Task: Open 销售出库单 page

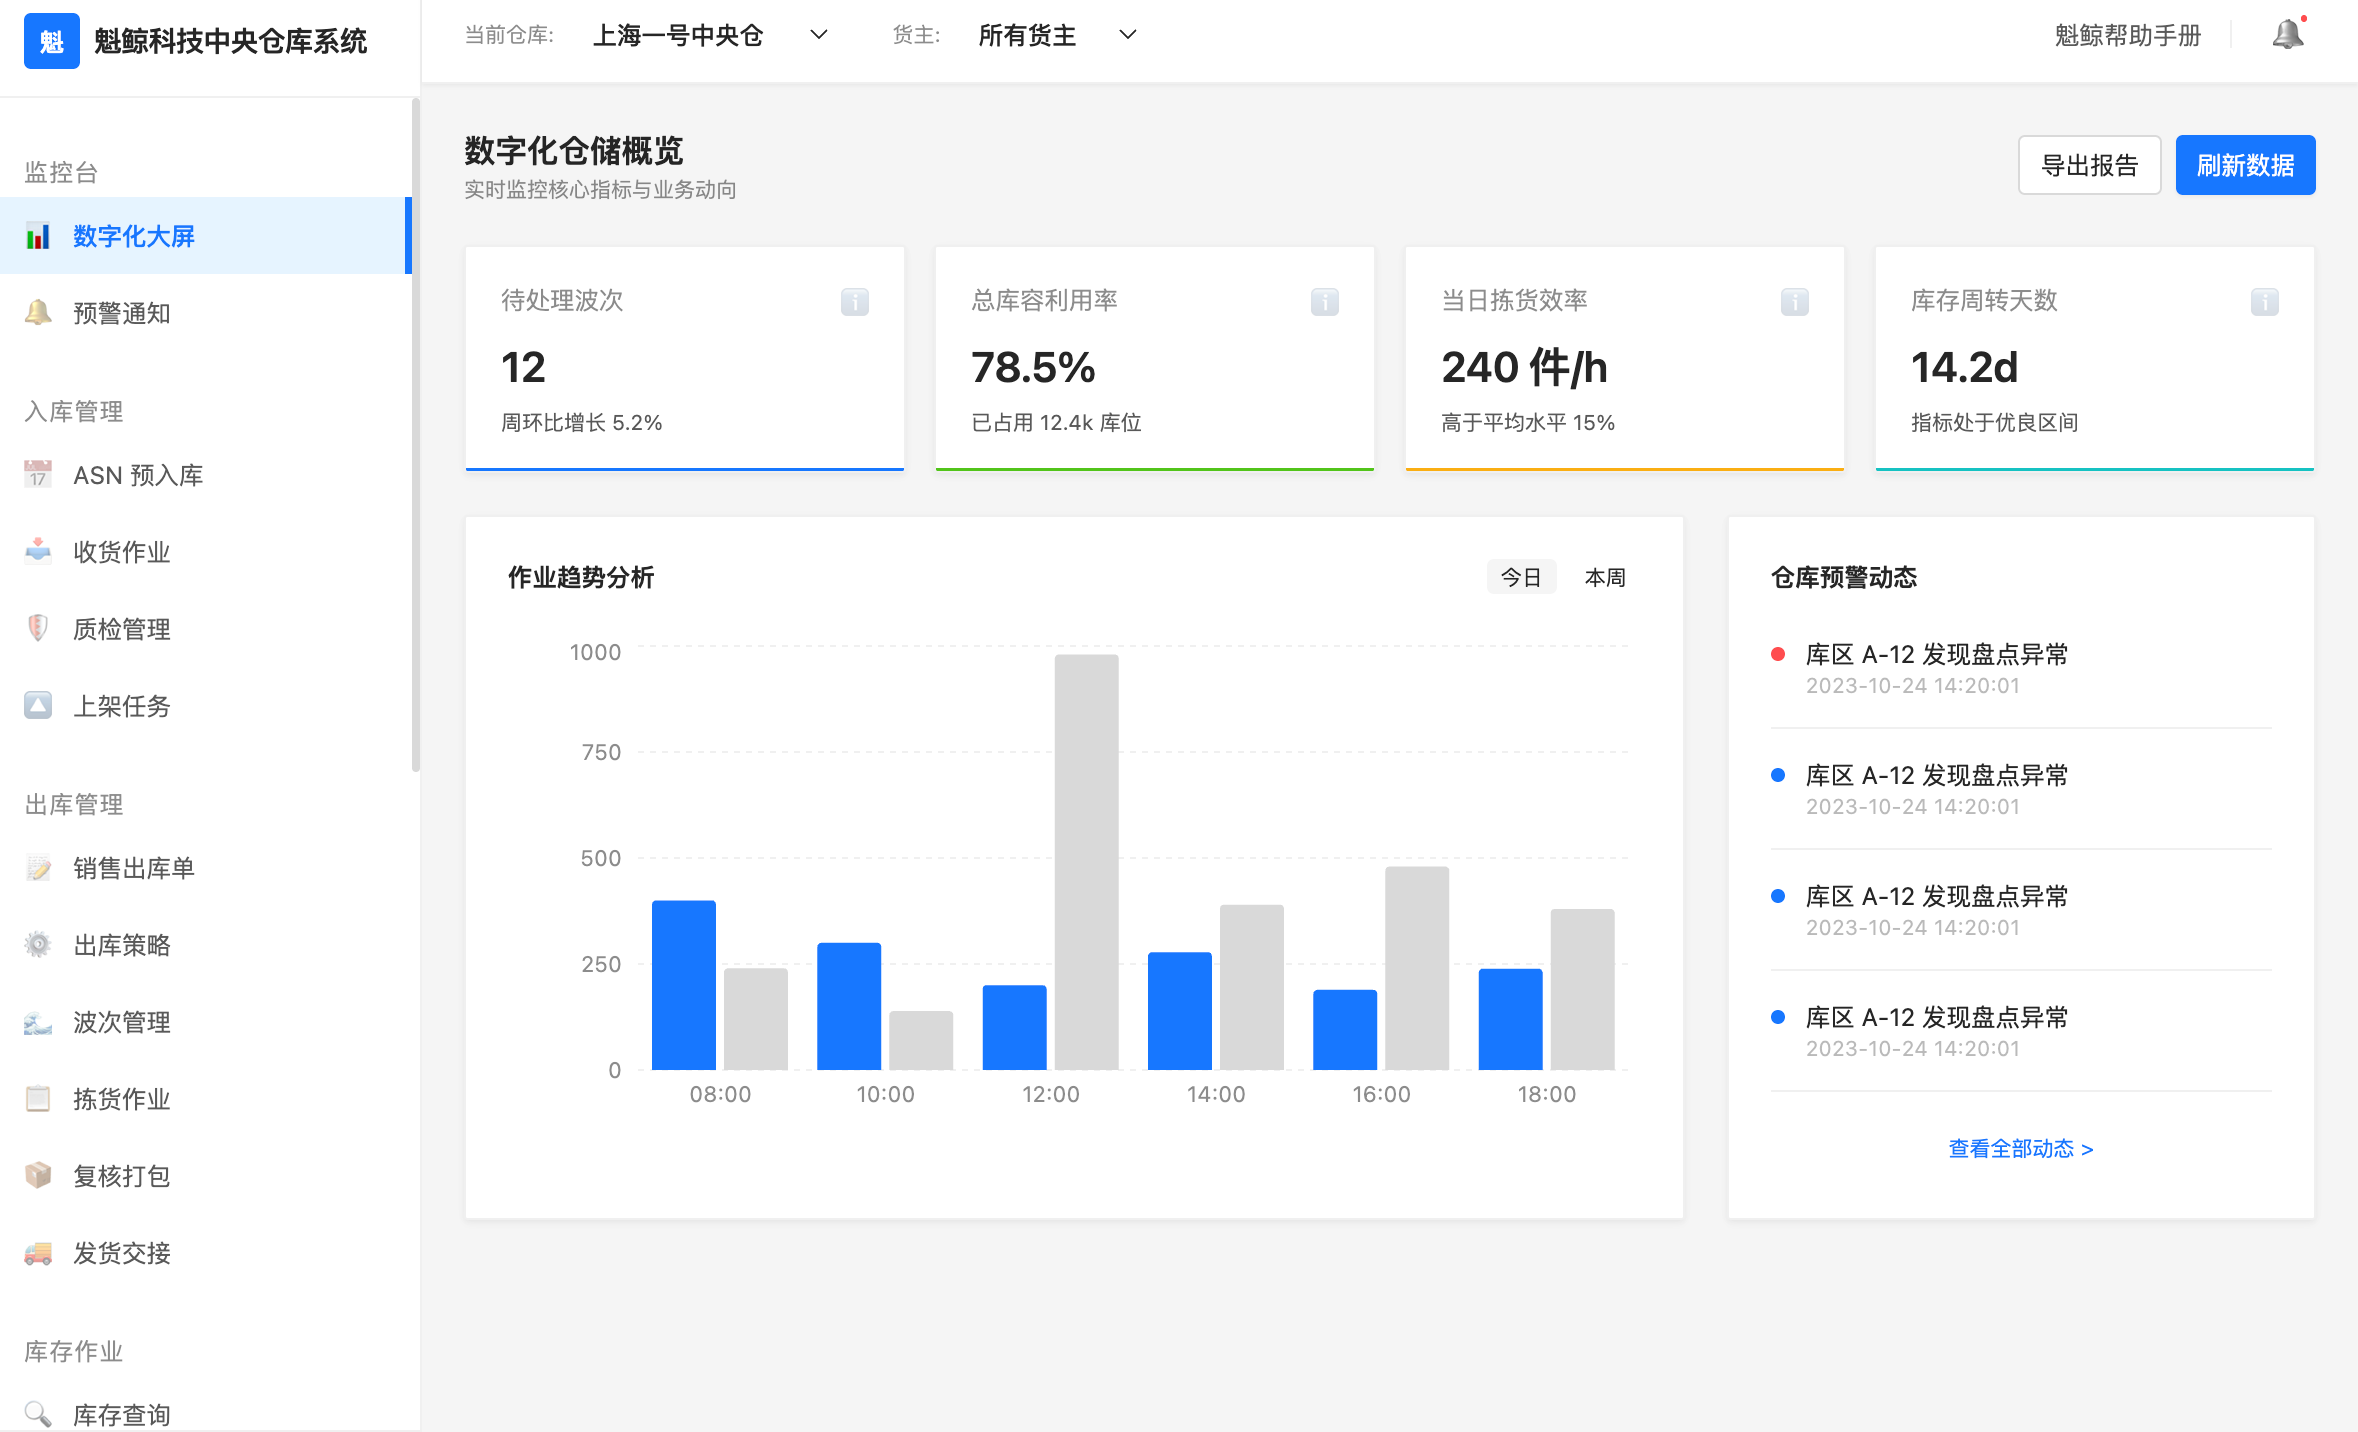Action: (206, 868)
